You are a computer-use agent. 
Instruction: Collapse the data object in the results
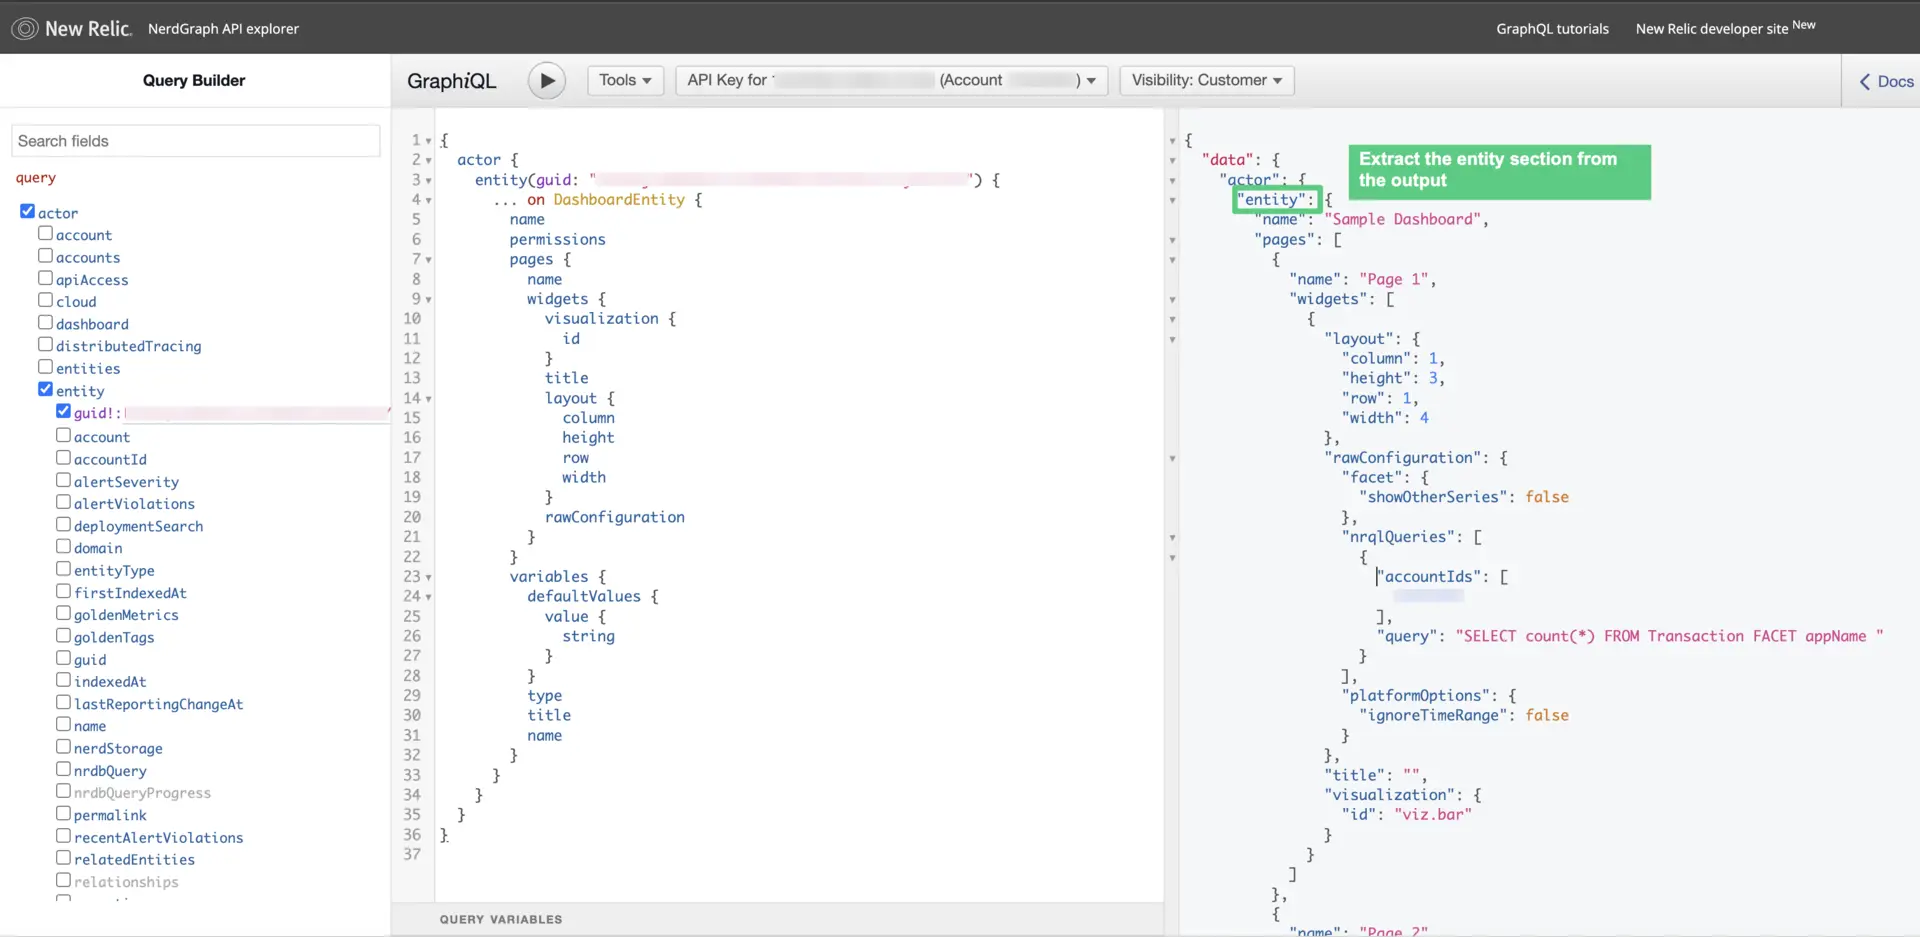point(1172,161)
